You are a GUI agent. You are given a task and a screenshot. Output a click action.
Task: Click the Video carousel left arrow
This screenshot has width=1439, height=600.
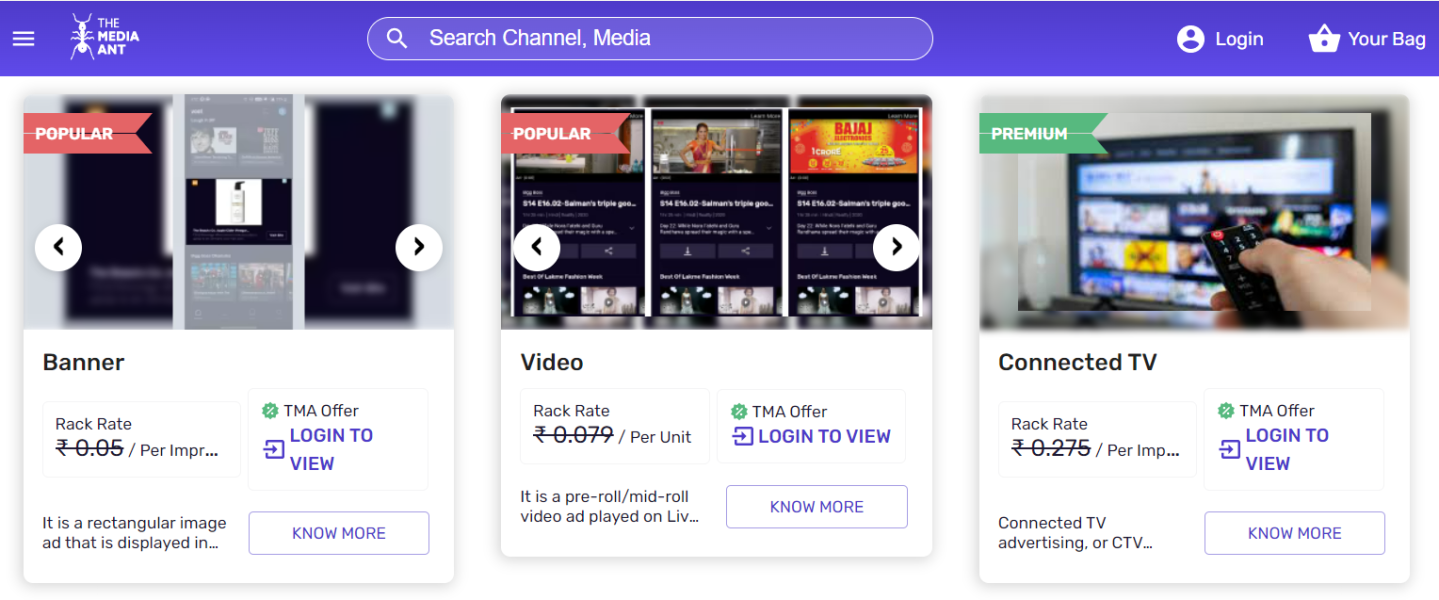(x=537, y=247)
